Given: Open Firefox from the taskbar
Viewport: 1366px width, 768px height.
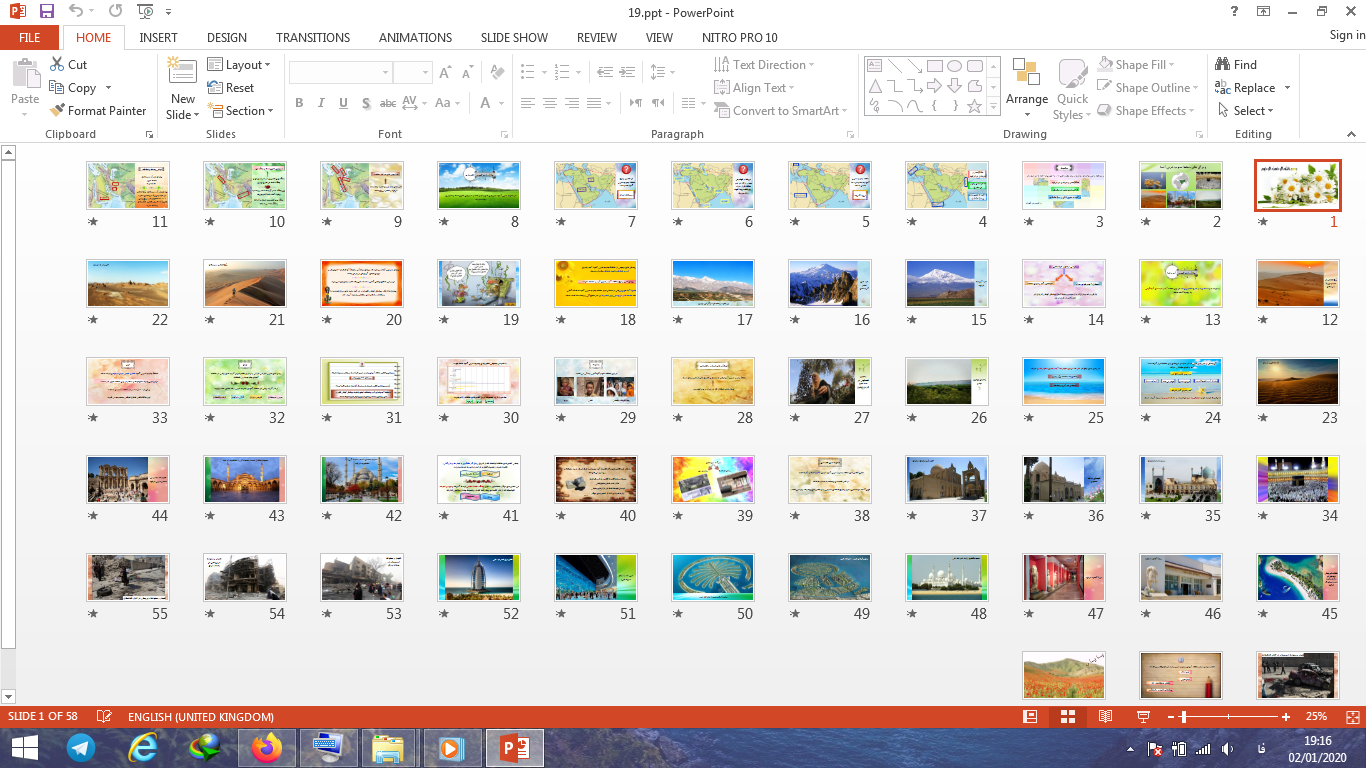Looking at the screenshot, I should pos(267,747).
